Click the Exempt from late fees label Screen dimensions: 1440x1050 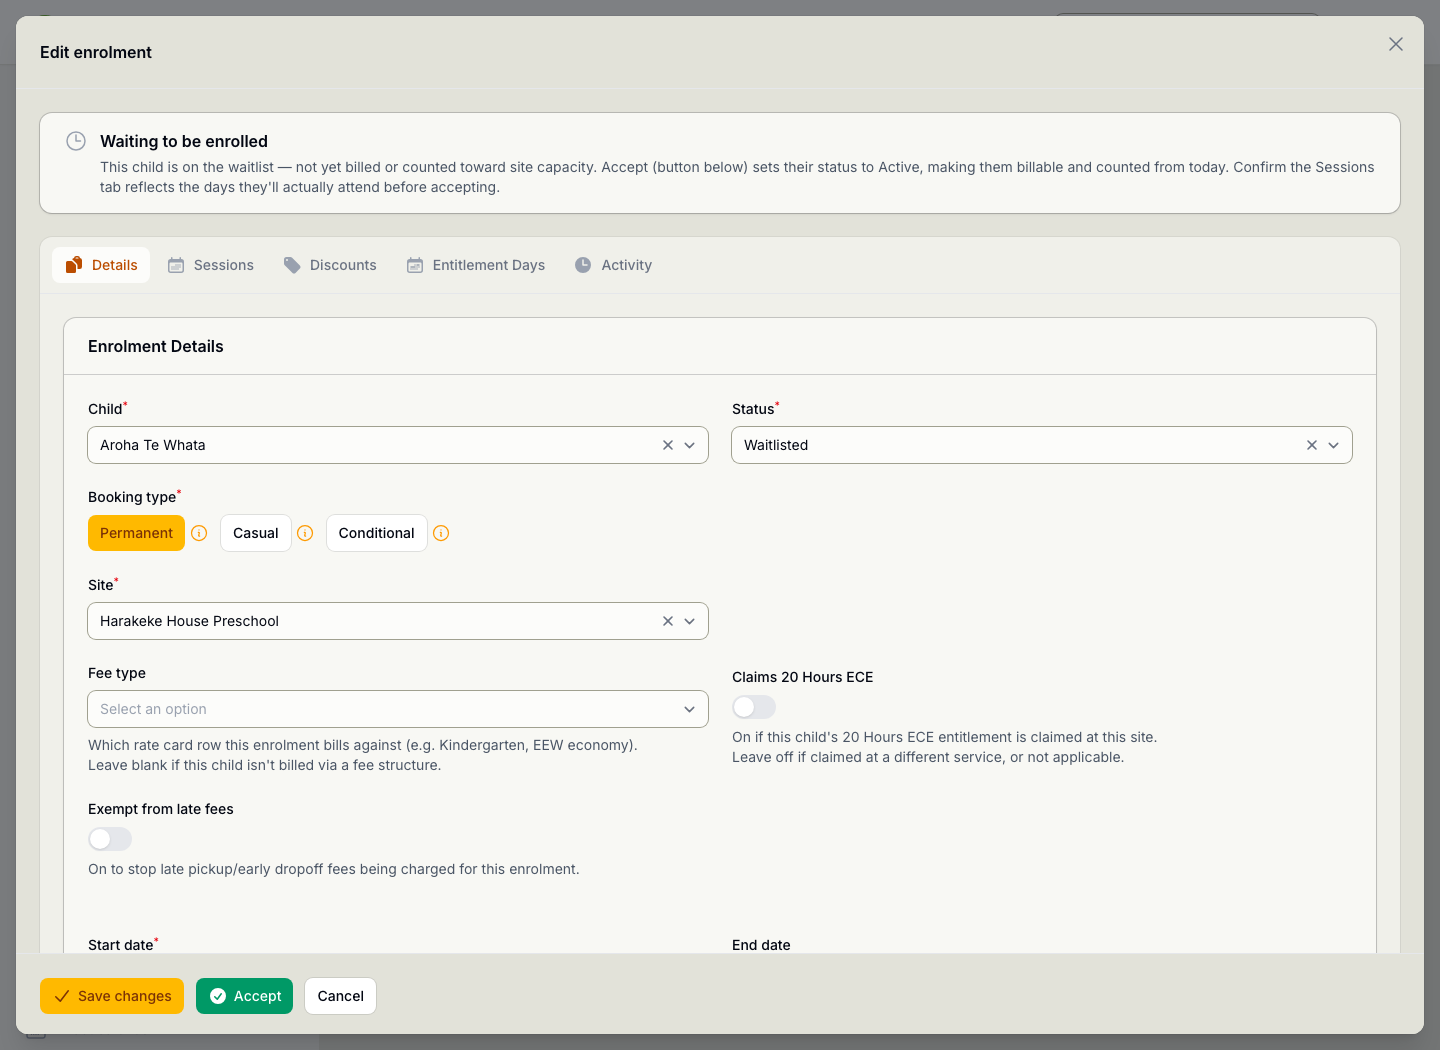[x=161, y=809]
